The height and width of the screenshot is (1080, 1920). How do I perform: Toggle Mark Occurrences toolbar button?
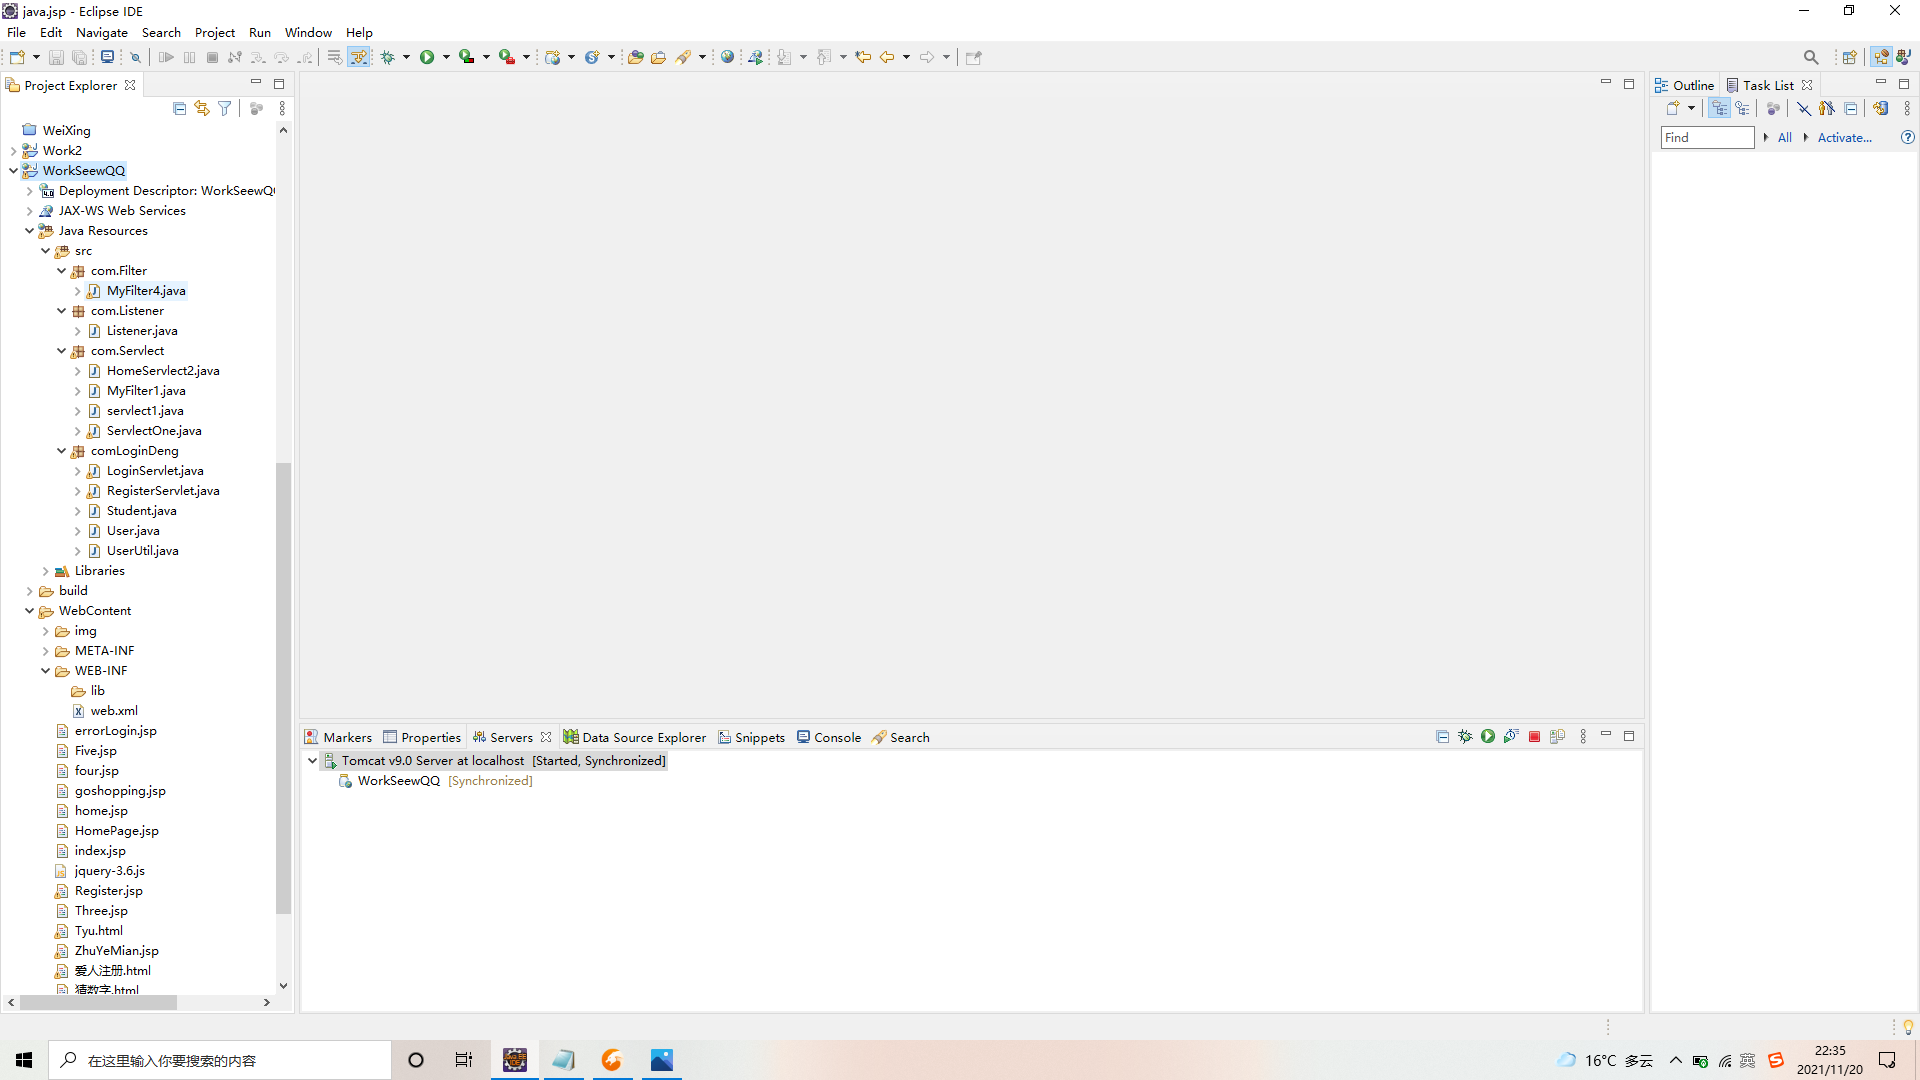point(359,57)
